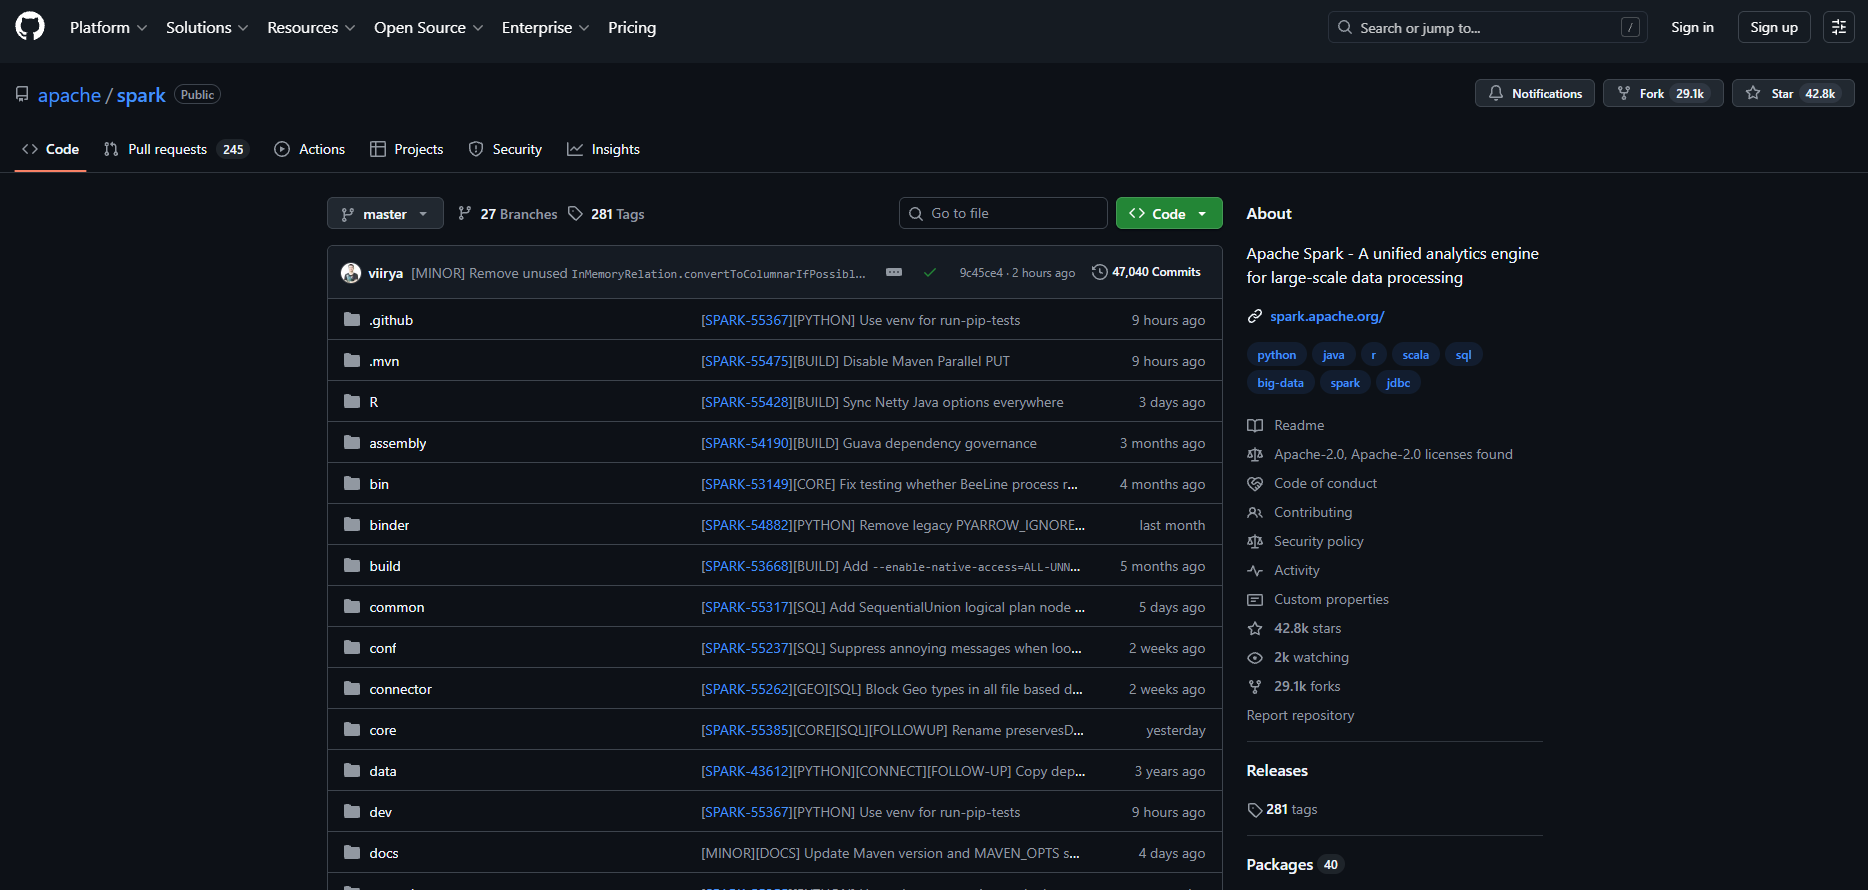This screenshot has height=890, width=1868.
Task: Click the Code of conduct heart icon
Action: 1255,483
